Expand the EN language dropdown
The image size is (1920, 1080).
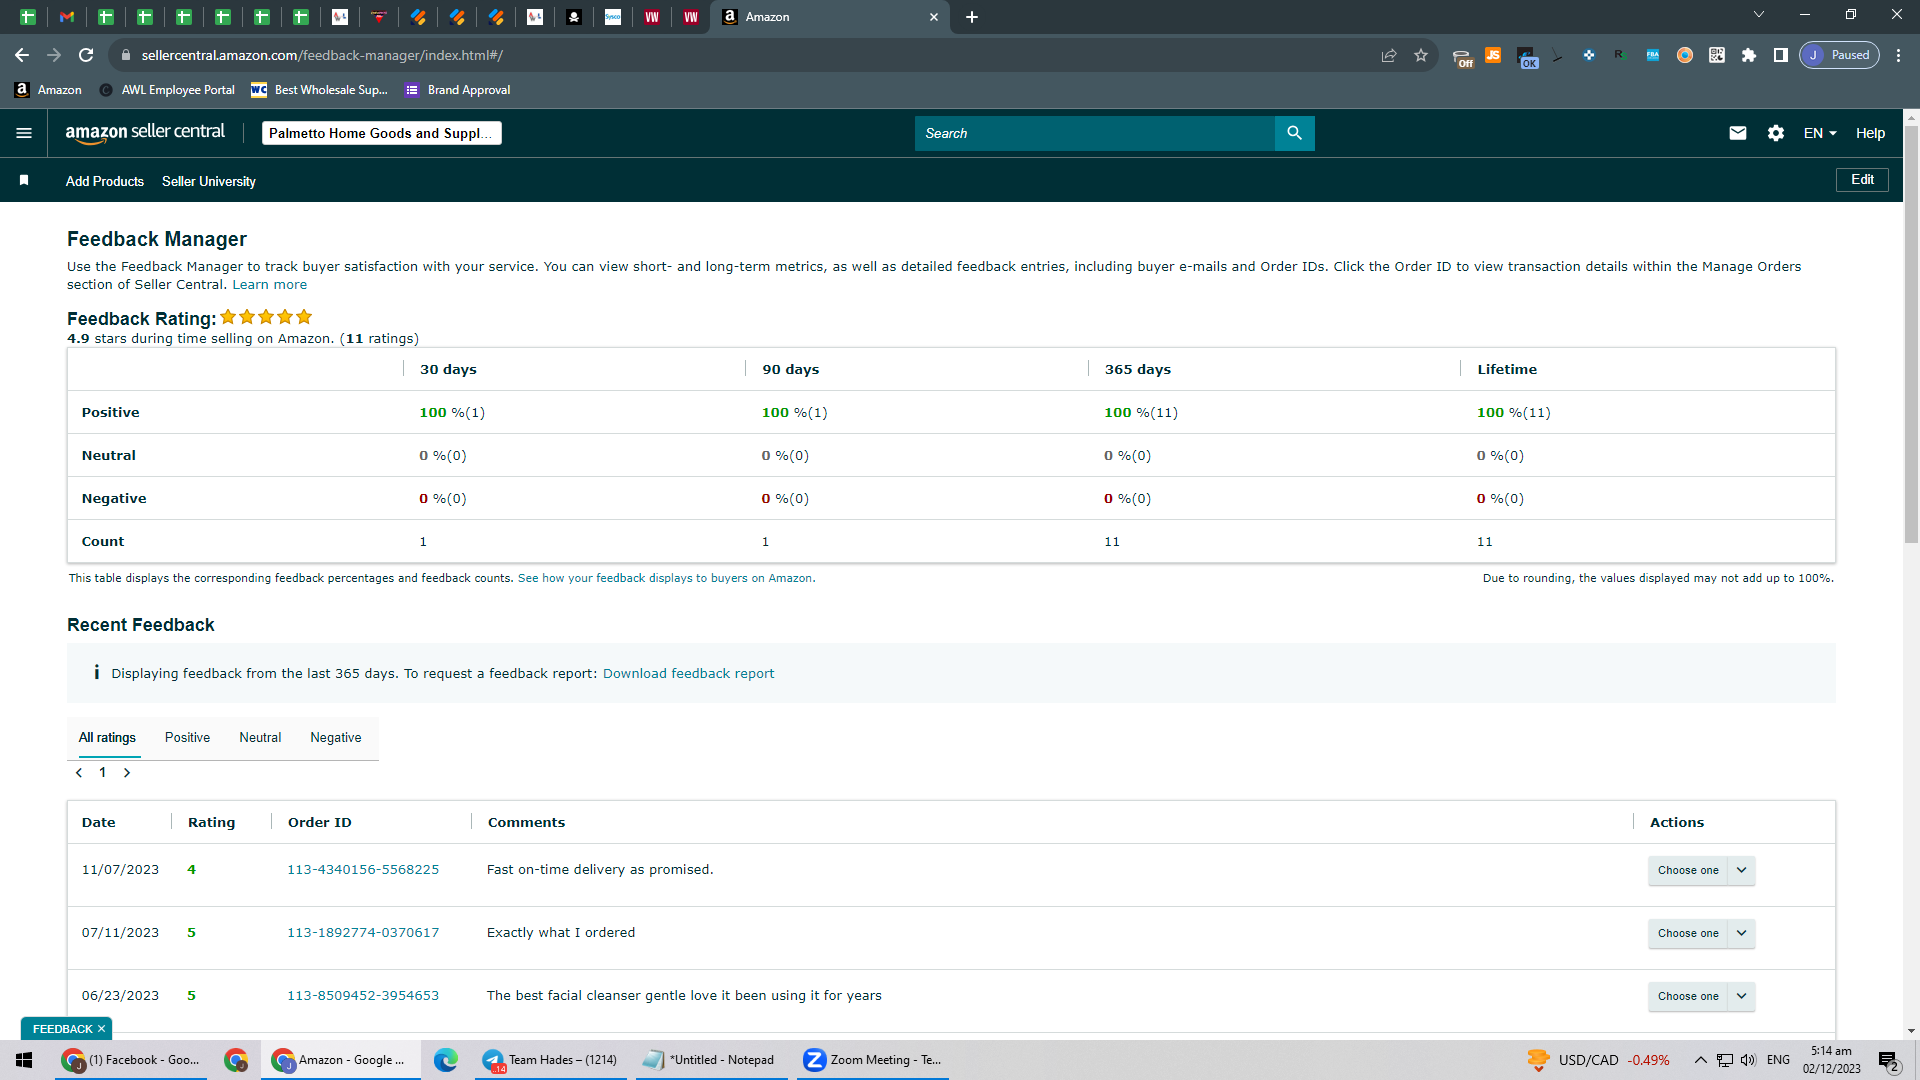pyautogui.click(x=1820, y=133)
